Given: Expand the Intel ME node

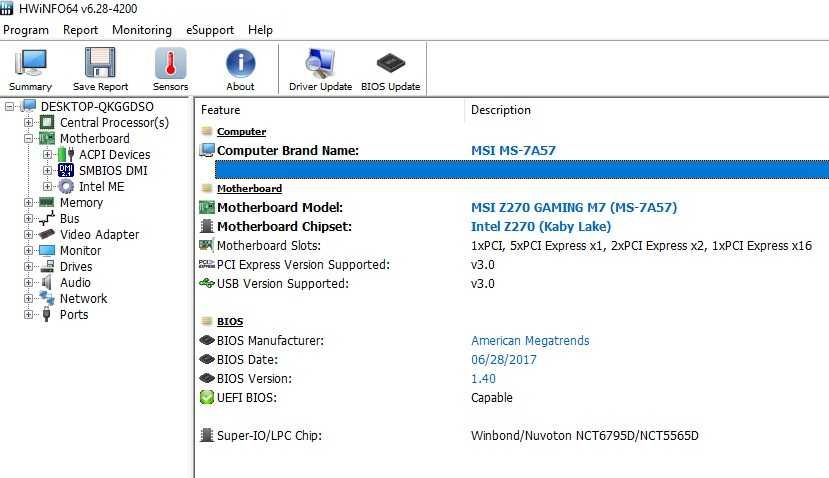Looking at the screenshot, I should coord(48,186).
